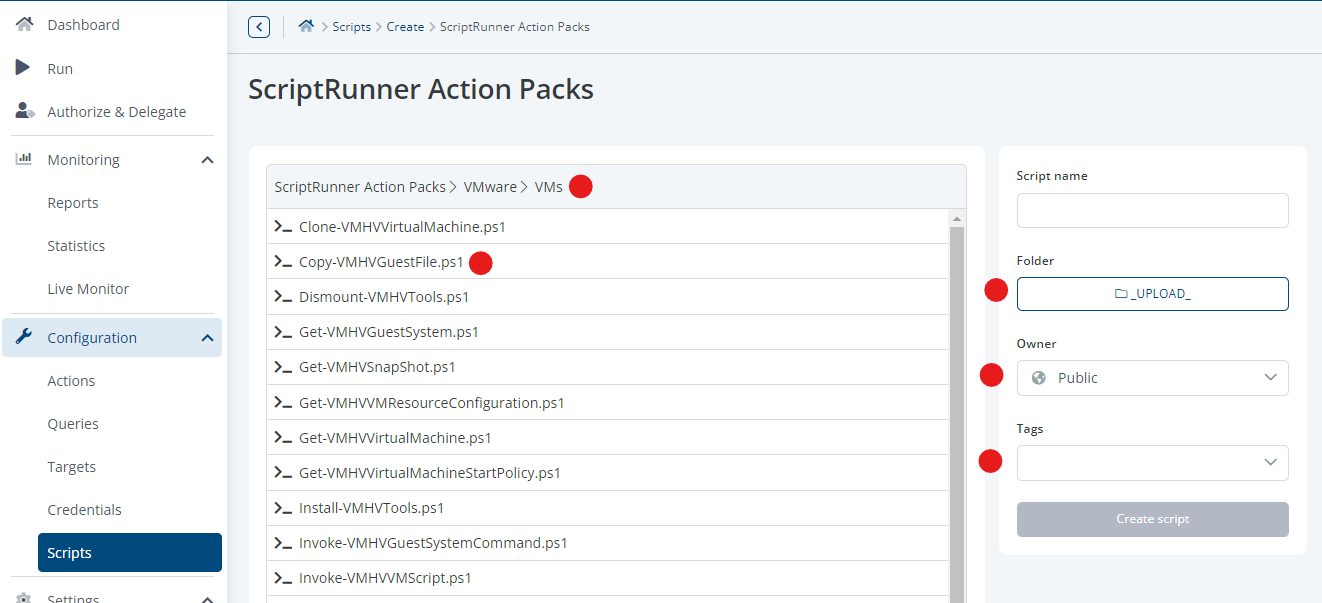The width and height of the screenshot is (1322, 603).
Task: Click the PowerShell icon beside Get-VMHVGuestSystem.ps1
Action: pyautogui.click(x=283, y=332)
